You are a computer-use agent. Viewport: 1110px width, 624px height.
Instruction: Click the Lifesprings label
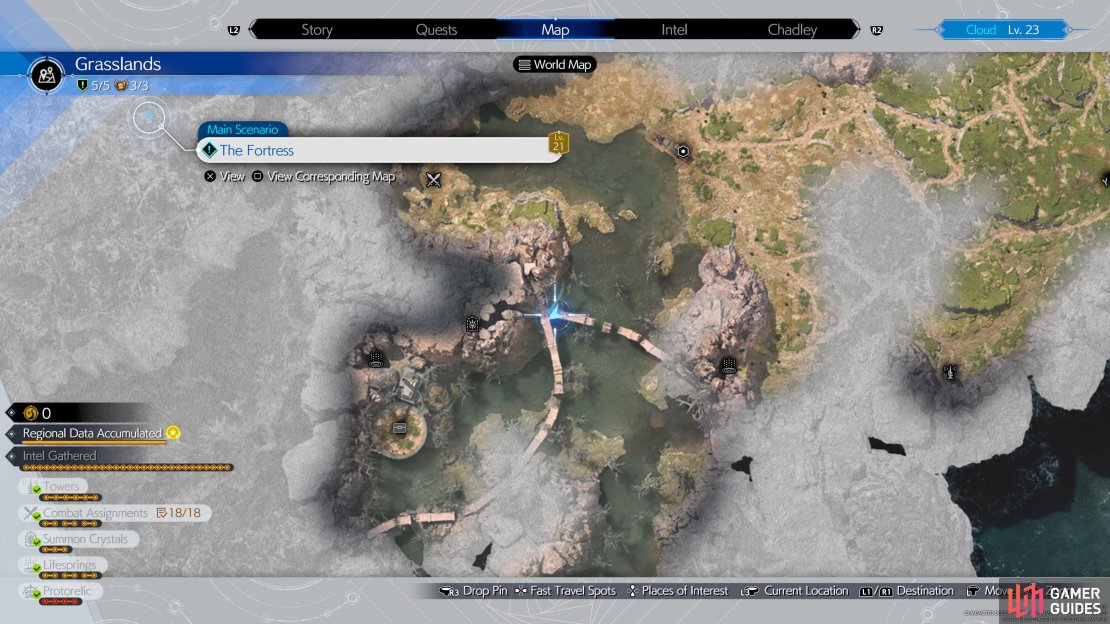coord(69,565)
